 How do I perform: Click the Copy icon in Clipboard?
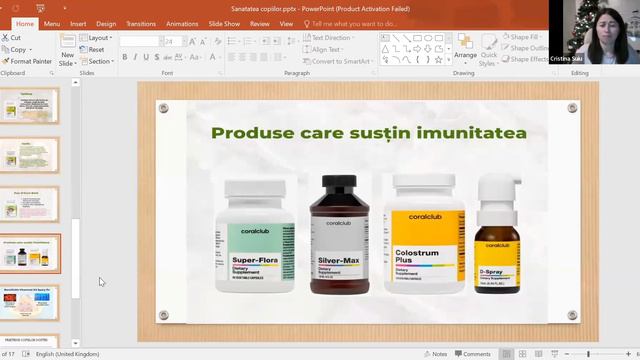click(5, 49)
